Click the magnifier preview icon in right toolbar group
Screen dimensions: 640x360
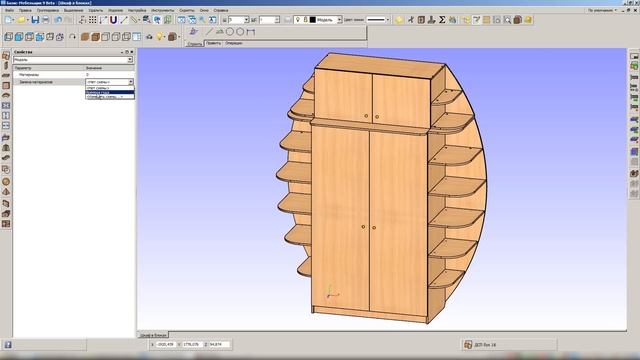pos(507,20)
